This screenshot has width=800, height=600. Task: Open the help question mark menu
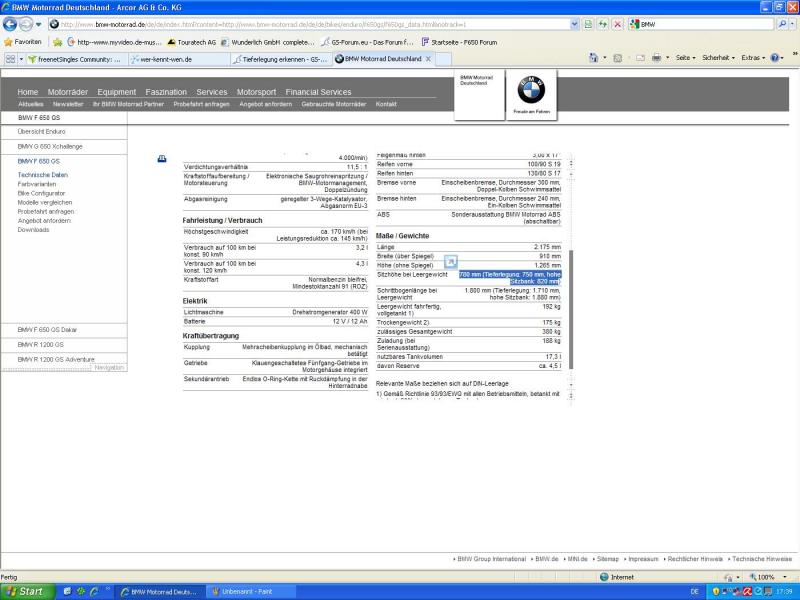[777, 58]
